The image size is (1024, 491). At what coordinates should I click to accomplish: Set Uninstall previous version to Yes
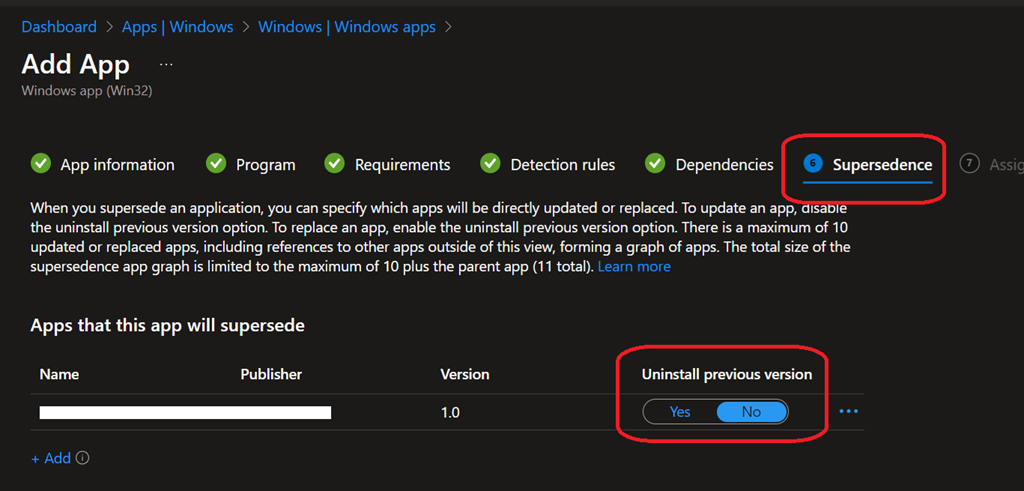coord(680,411)
